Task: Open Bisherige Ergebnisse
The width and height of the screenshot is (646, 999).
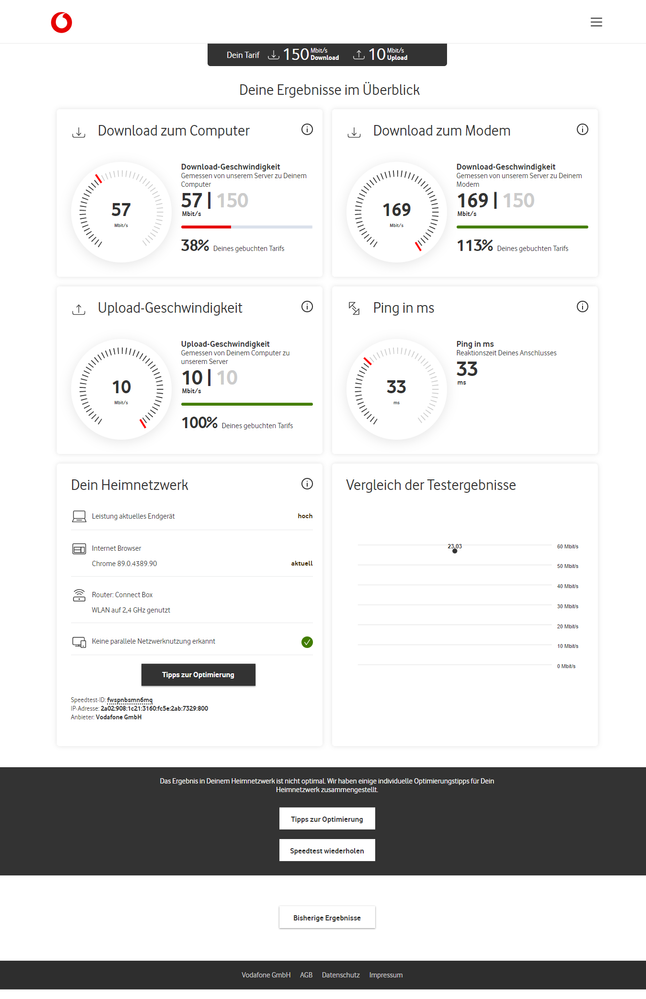Action: click(x=327, y=917)
